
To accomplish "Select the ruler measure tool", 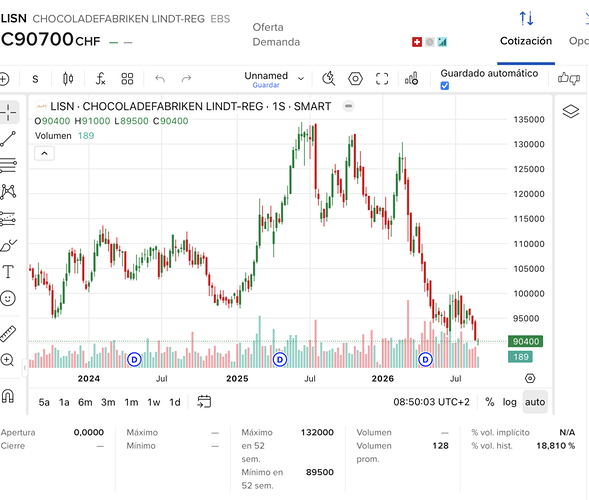I will pyautogui.click(x=8, y=333).
